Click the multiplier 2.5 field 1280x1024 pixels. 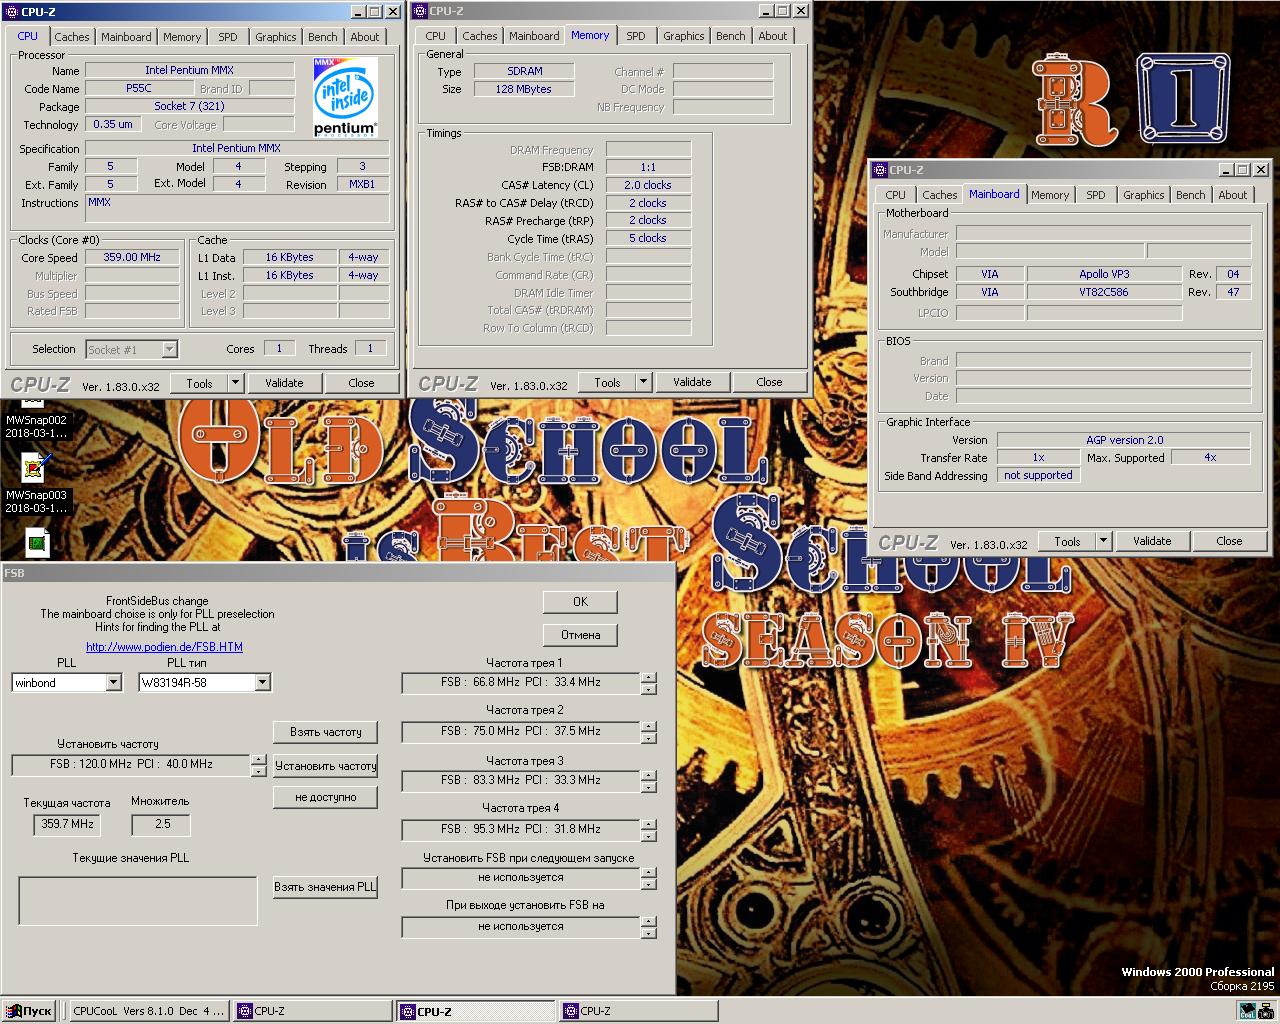[x=161, y=825]
